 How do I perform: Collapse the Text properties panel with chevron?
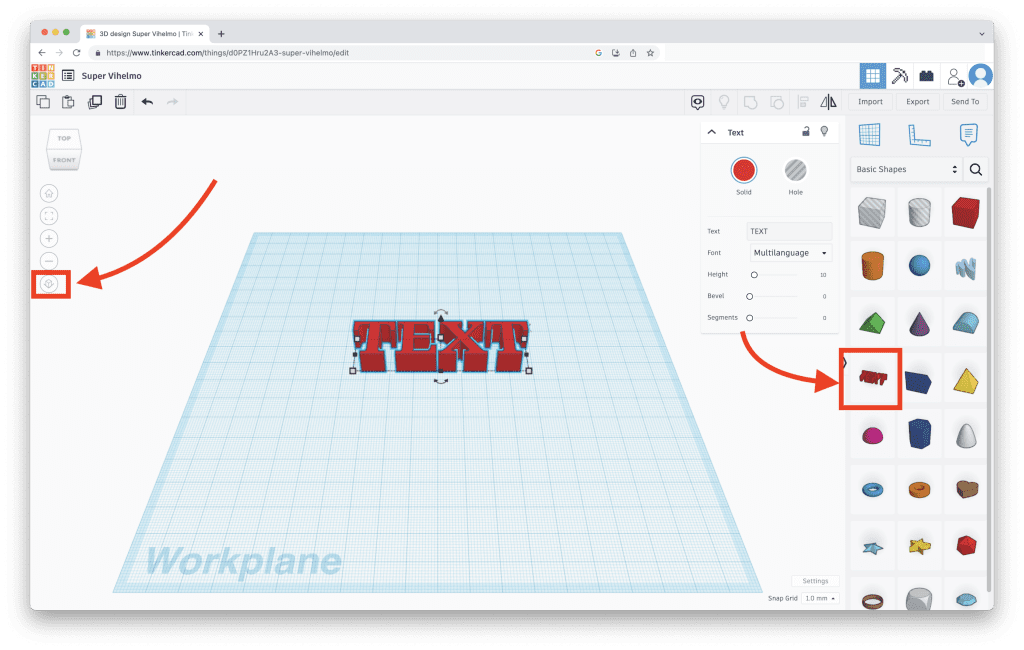712,132
